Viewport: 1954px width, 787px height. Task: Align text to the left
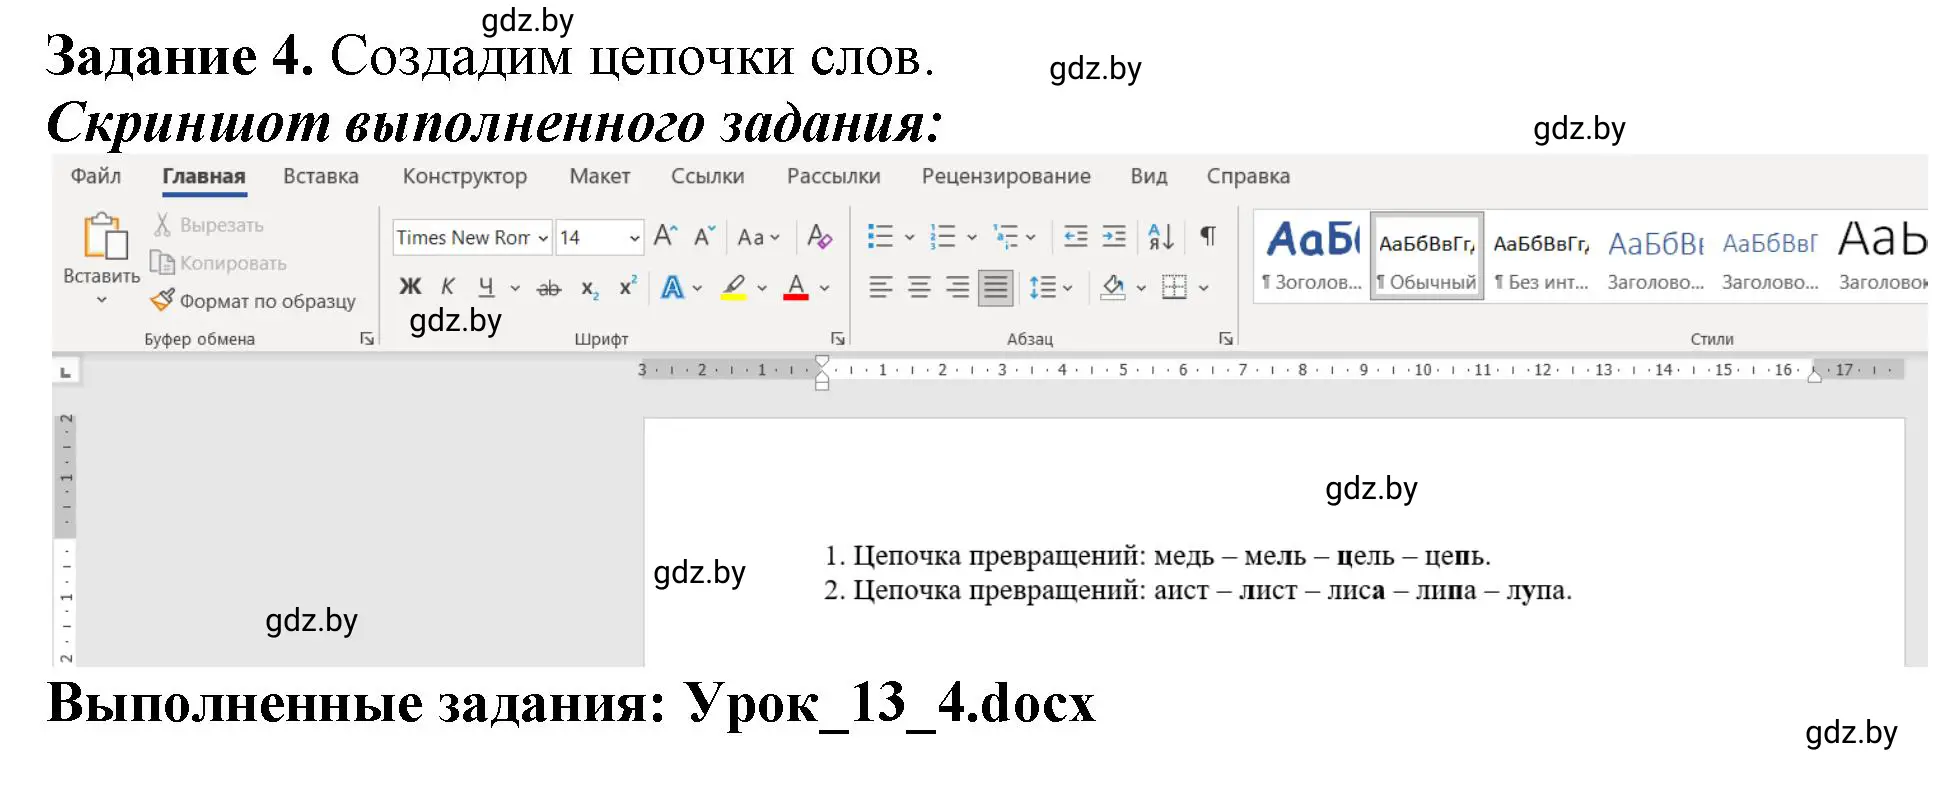880,288
